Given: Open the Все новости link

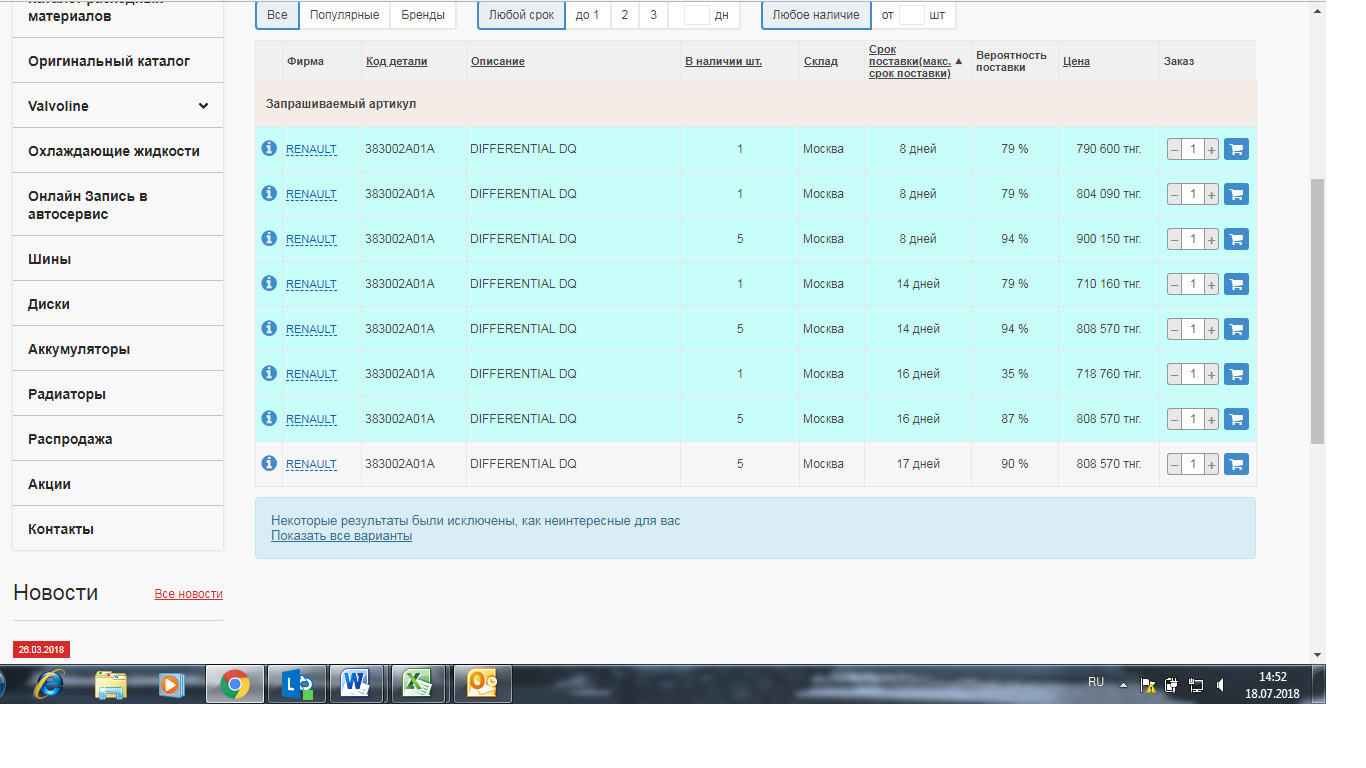Looking at the screenshot, I should [x=189, y=594].
